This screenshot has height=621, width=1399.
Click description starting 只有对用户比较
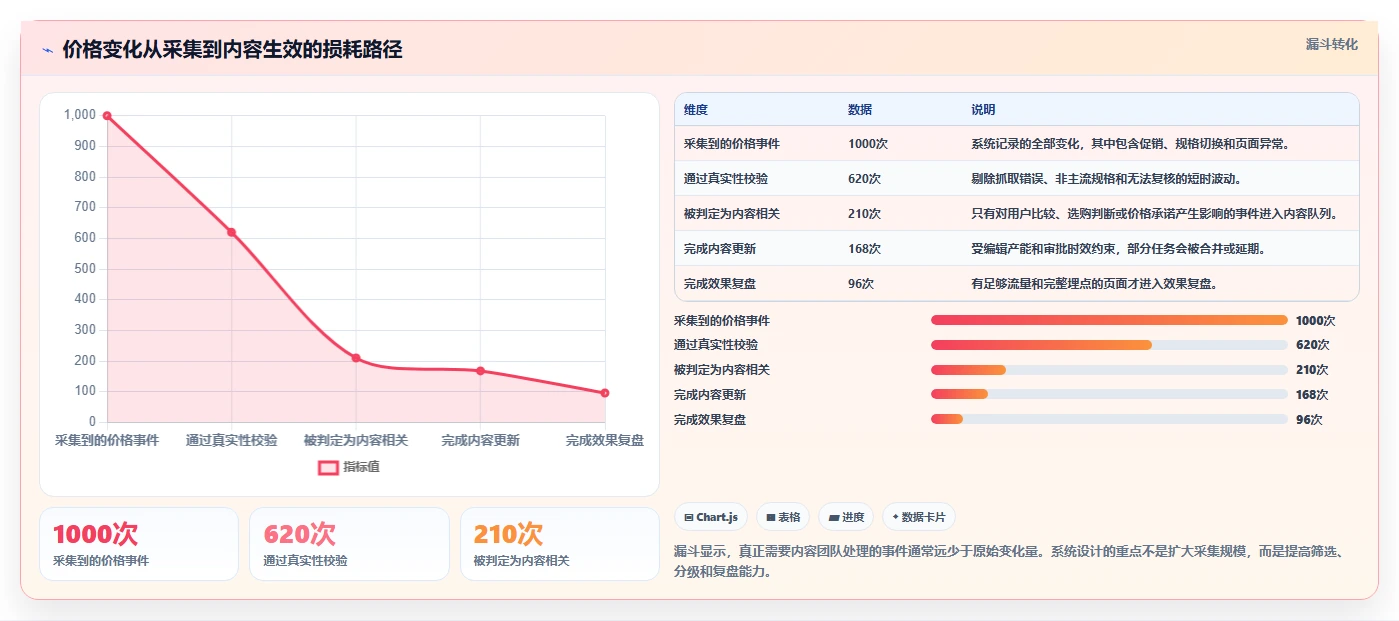click(1155, 214)
